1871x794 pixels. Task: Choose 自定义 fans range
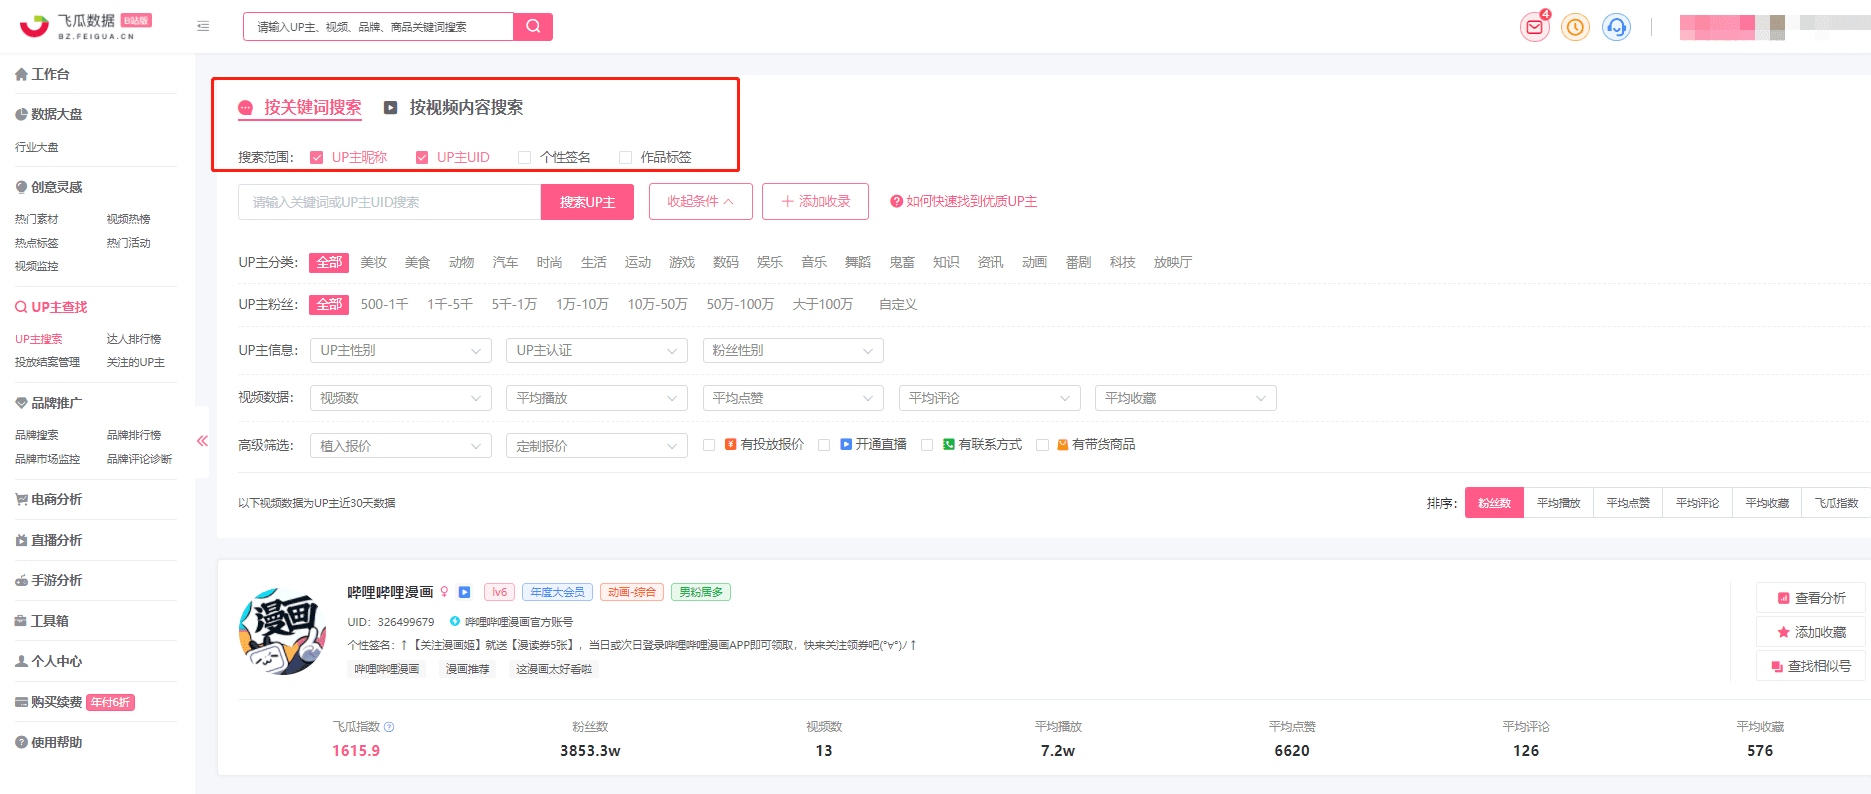pyautogui.click(x=897, y=304)
